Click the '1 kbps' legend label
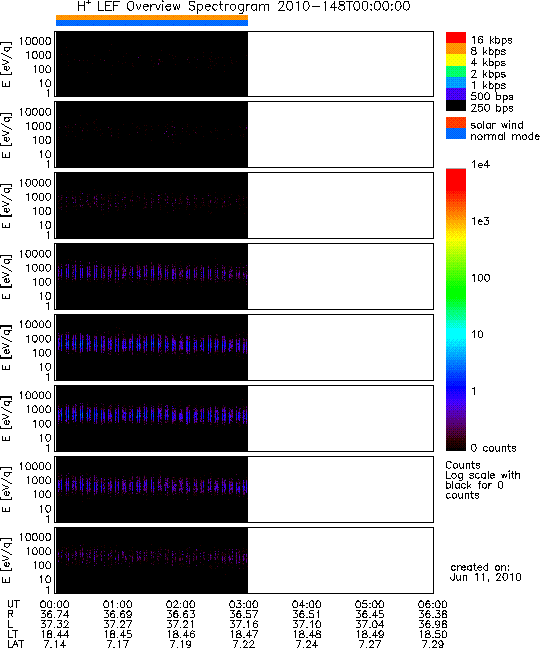The image size is (540, 648). pyautogui.click(x=488, y=86)
